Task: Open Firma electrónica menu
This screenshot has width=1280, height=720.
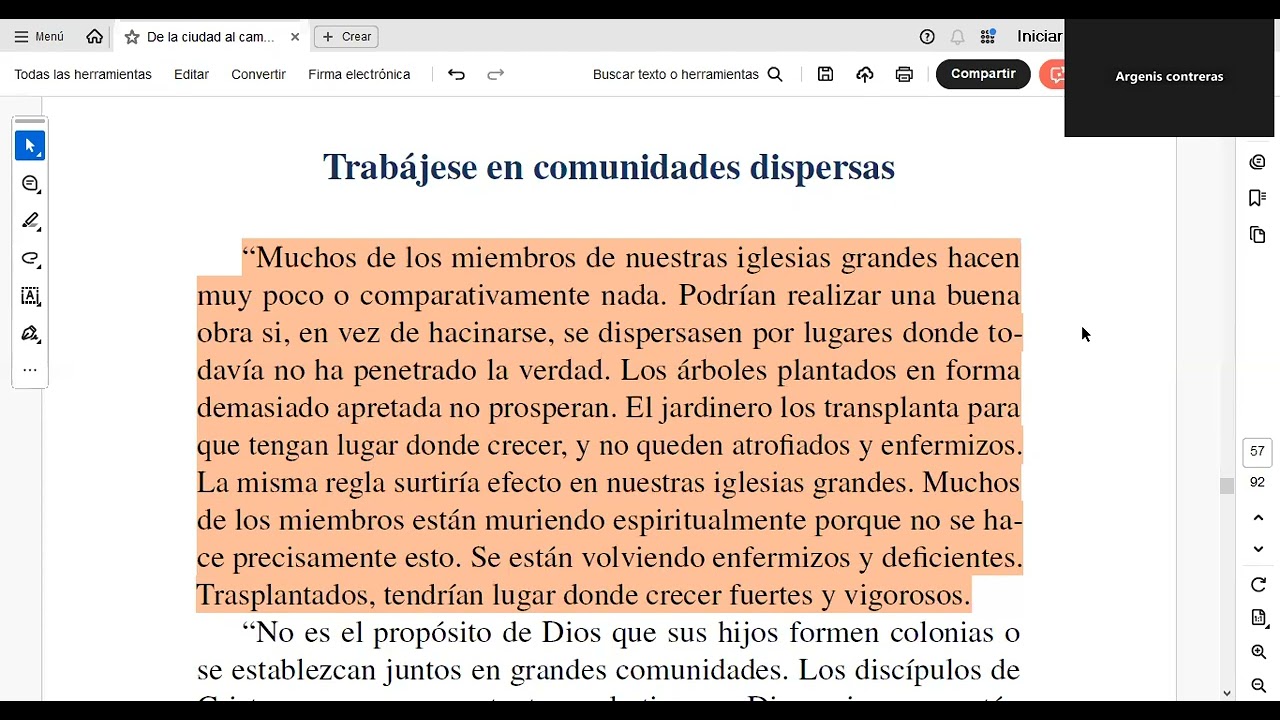Action: click(x=359, y=74)
